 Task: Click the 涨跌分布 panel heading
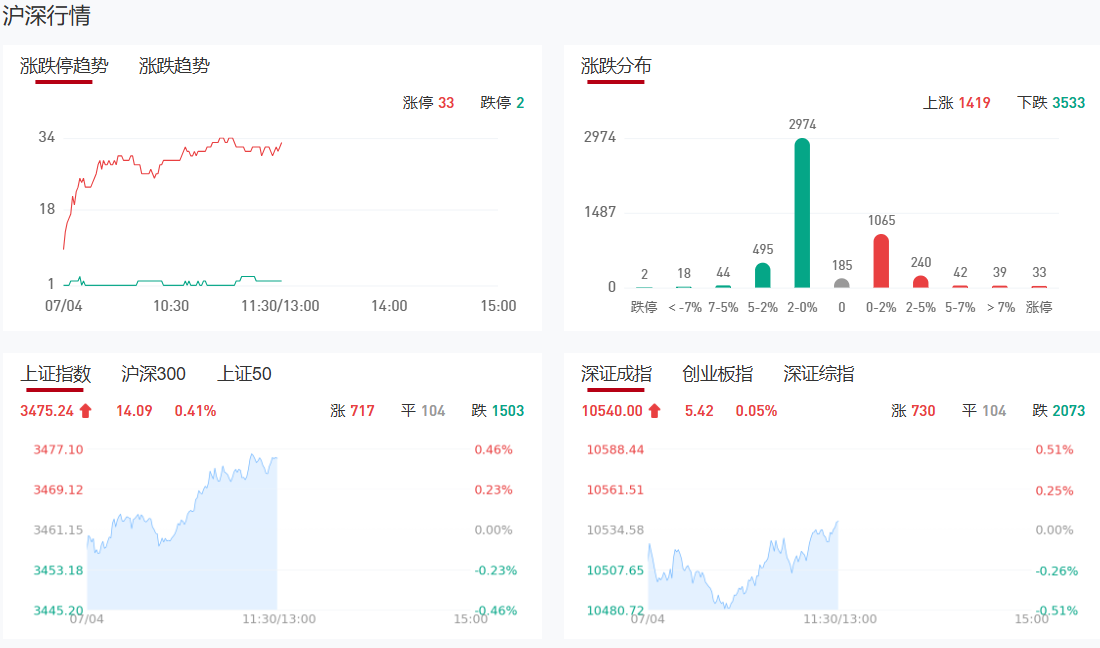tap(616, 66)
